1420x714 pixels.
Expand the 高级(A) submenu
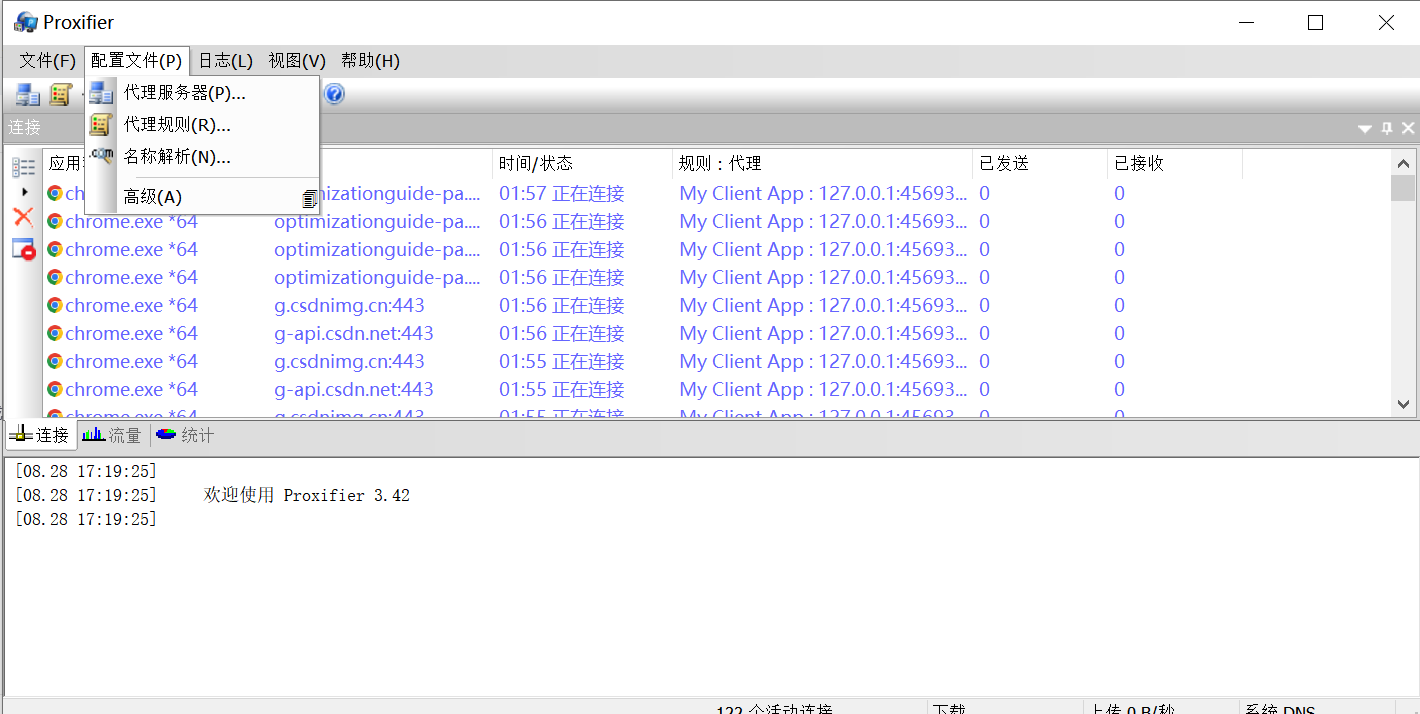click(202, 197)
